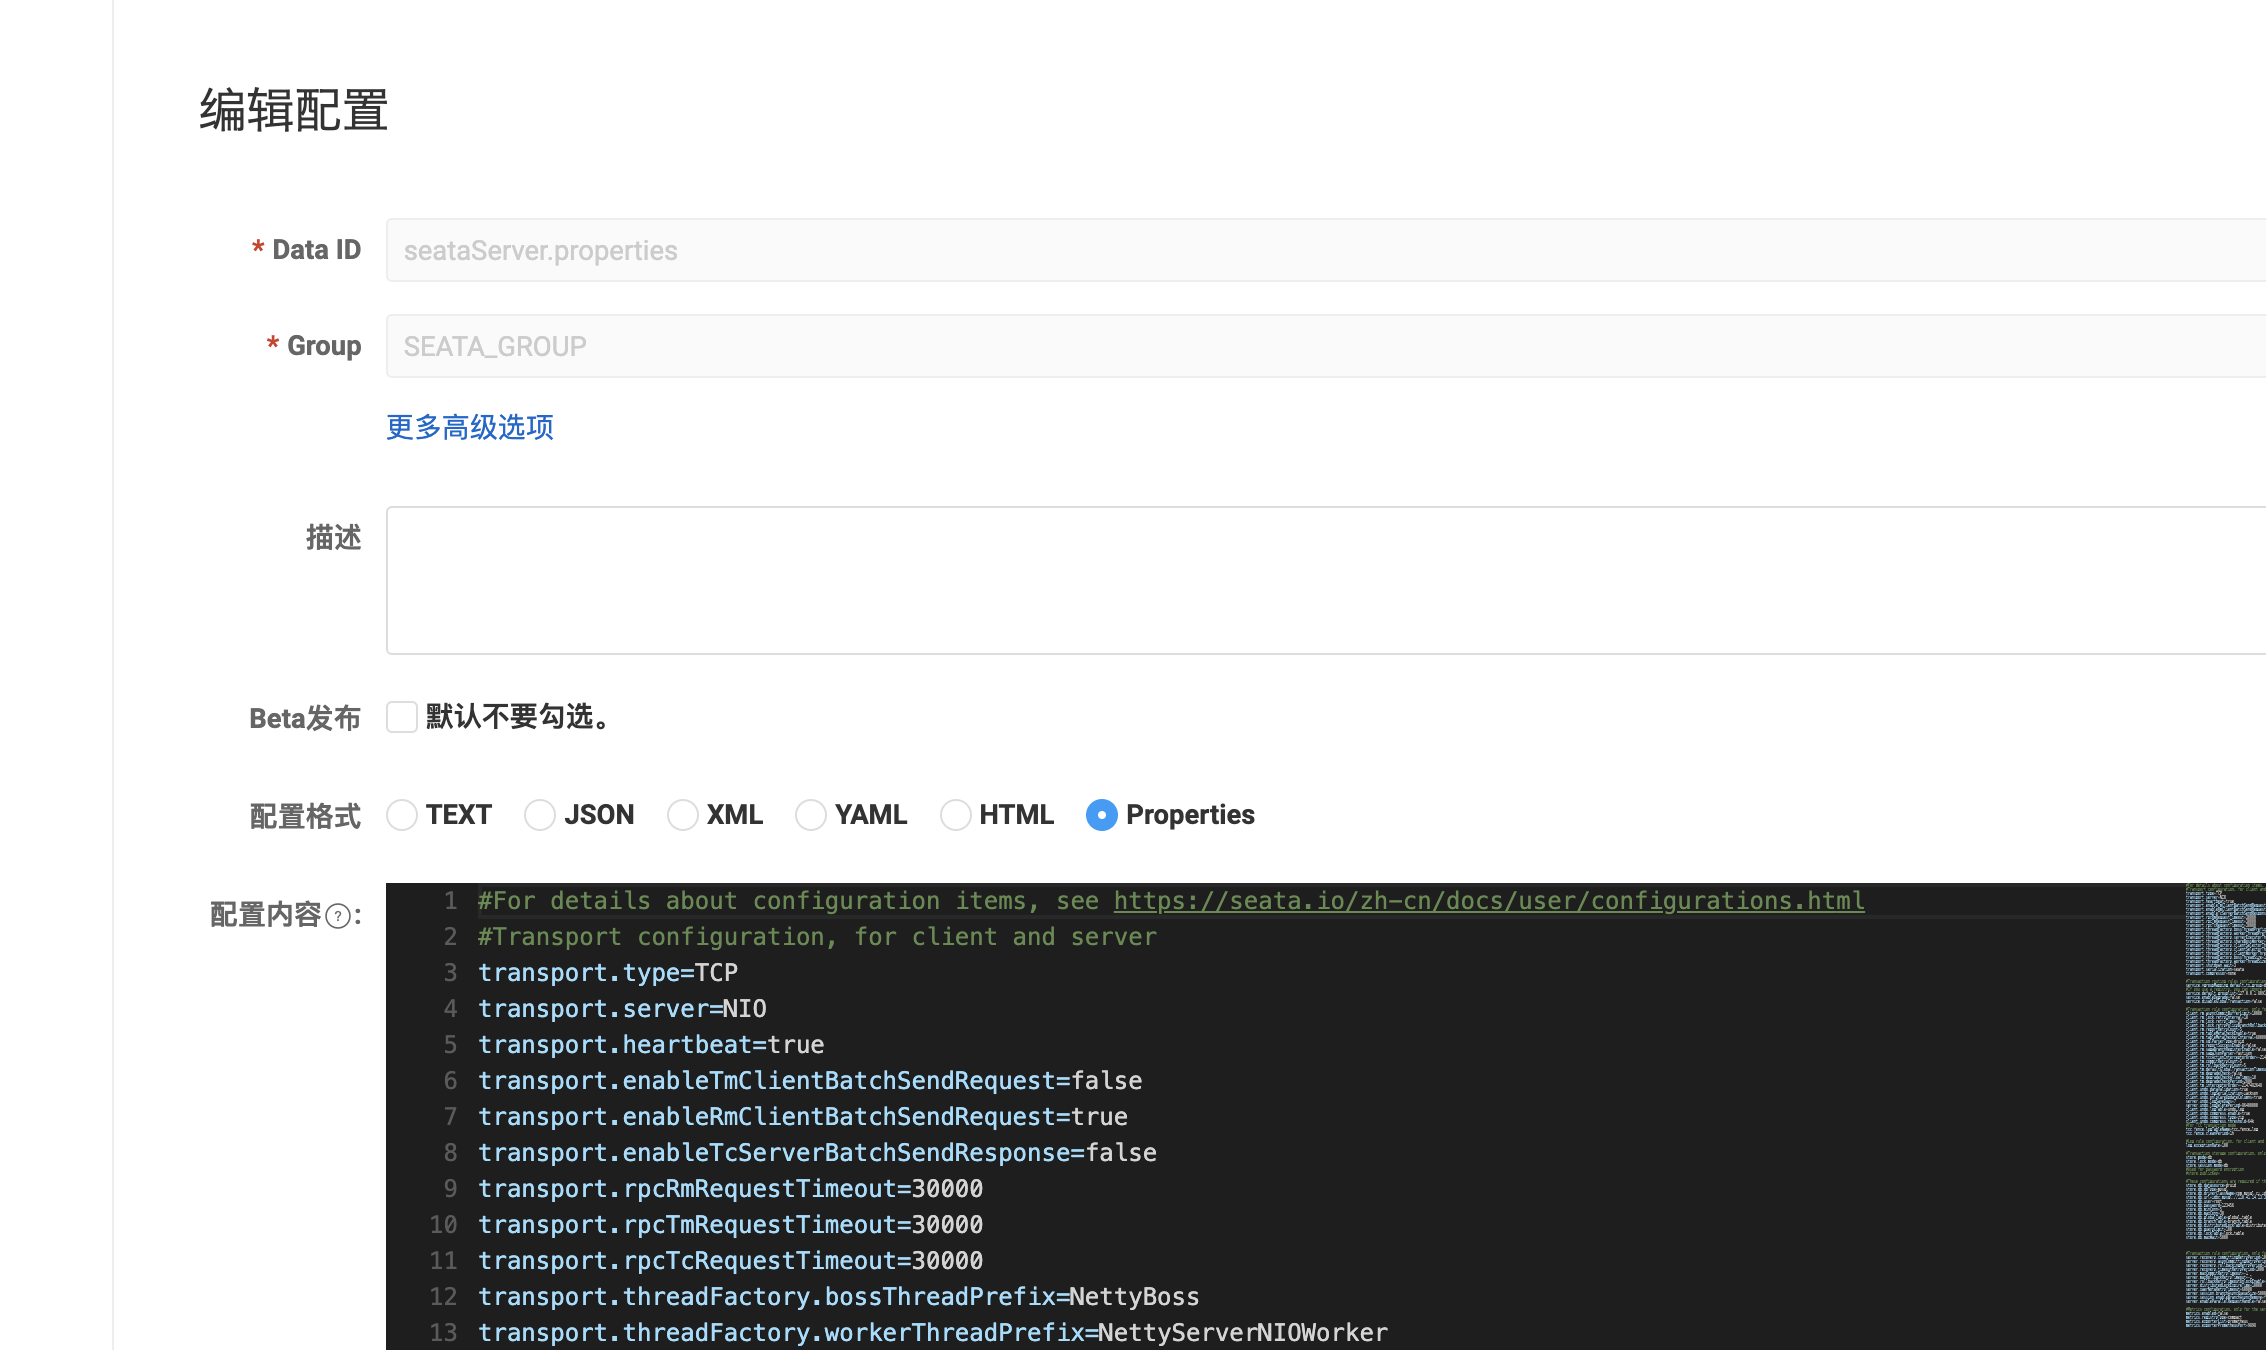The width and height of the screenshot is (2266, 1350).
Task: Select the HTML configuration format
Action: (x=955, y=815)
